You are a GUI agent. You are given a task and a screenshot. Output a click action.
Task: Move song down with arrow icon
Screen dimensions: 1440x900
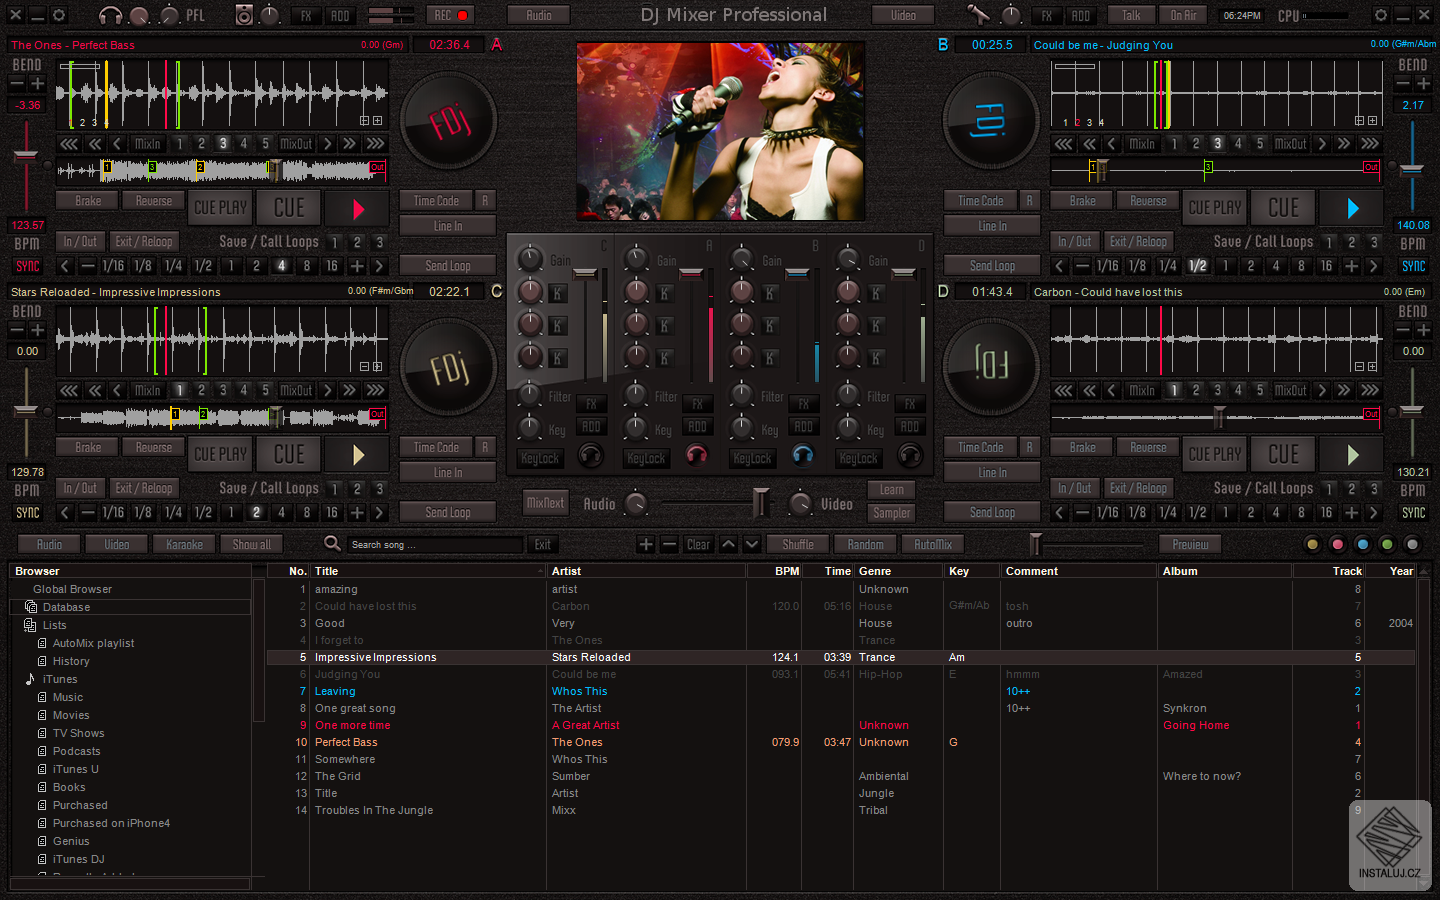(752, 544)
